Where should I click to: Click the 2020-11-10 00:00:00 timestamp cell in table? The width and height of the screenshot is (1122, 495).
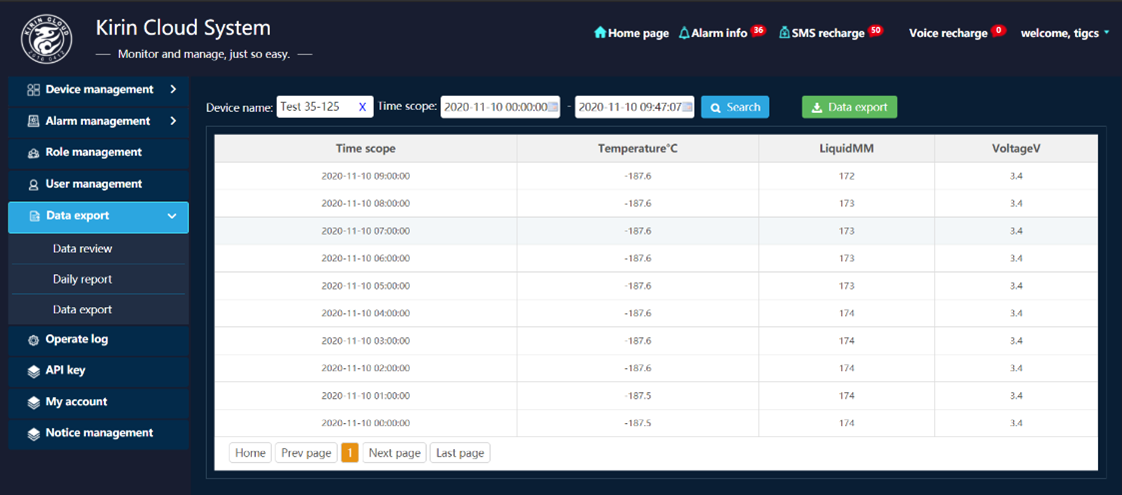pyautogui.click(x=366, y=423)
